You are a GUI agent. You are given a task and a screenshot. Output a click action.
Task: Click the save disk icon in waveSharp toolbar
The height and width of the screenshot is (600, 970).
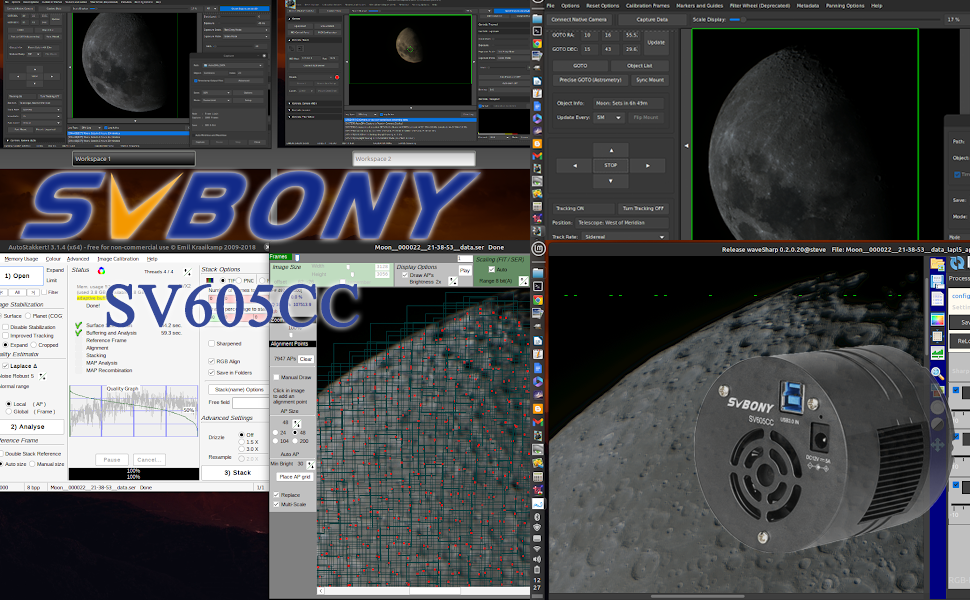coord(937,282)
